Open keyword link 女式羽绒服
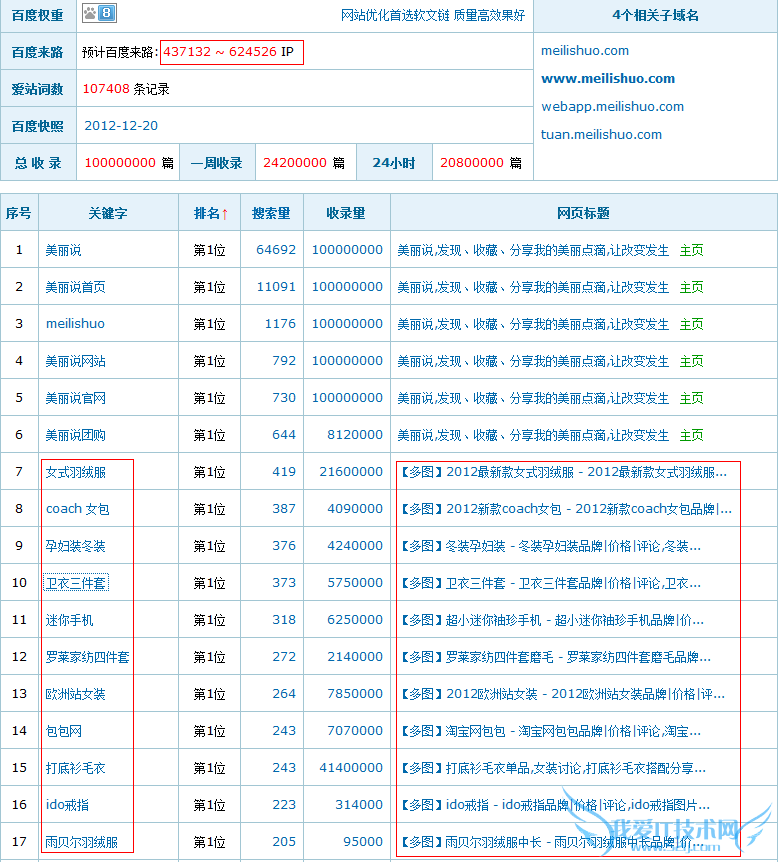This screenshot has width=778, height=862. tap(75, 472)
